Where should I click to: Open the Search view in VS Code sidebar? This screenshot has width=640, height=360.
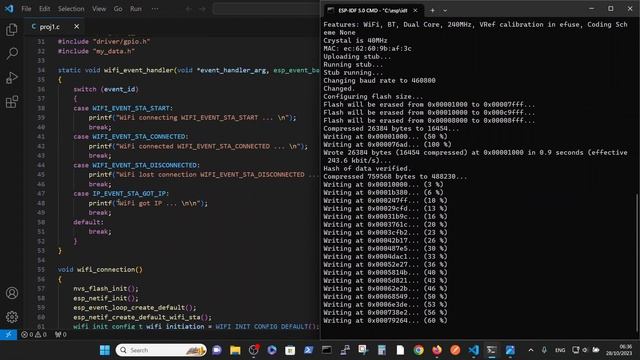click(x=12, y=53)
